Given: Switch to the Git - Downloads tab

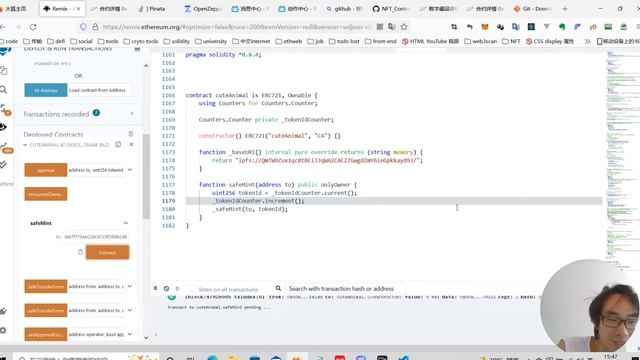Looking at the screenshot, I should point(532,9).
